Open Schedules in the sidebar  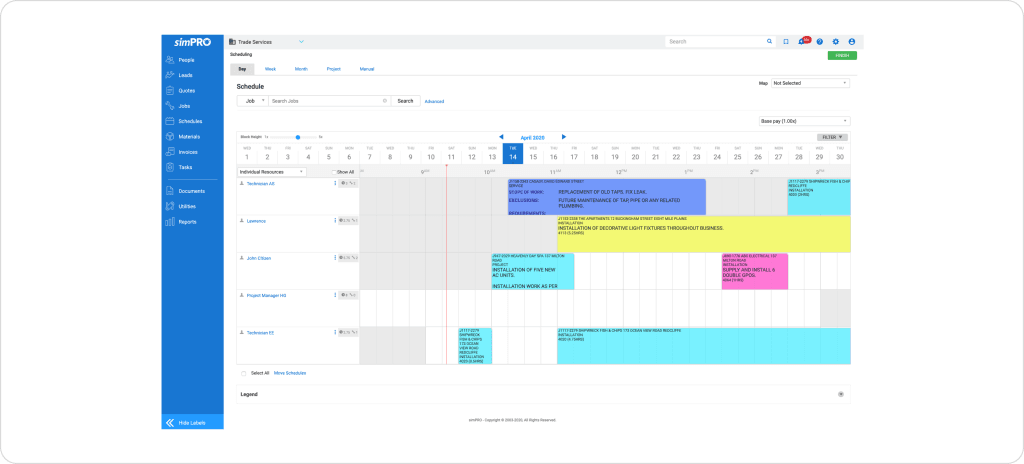click(192, 122)
